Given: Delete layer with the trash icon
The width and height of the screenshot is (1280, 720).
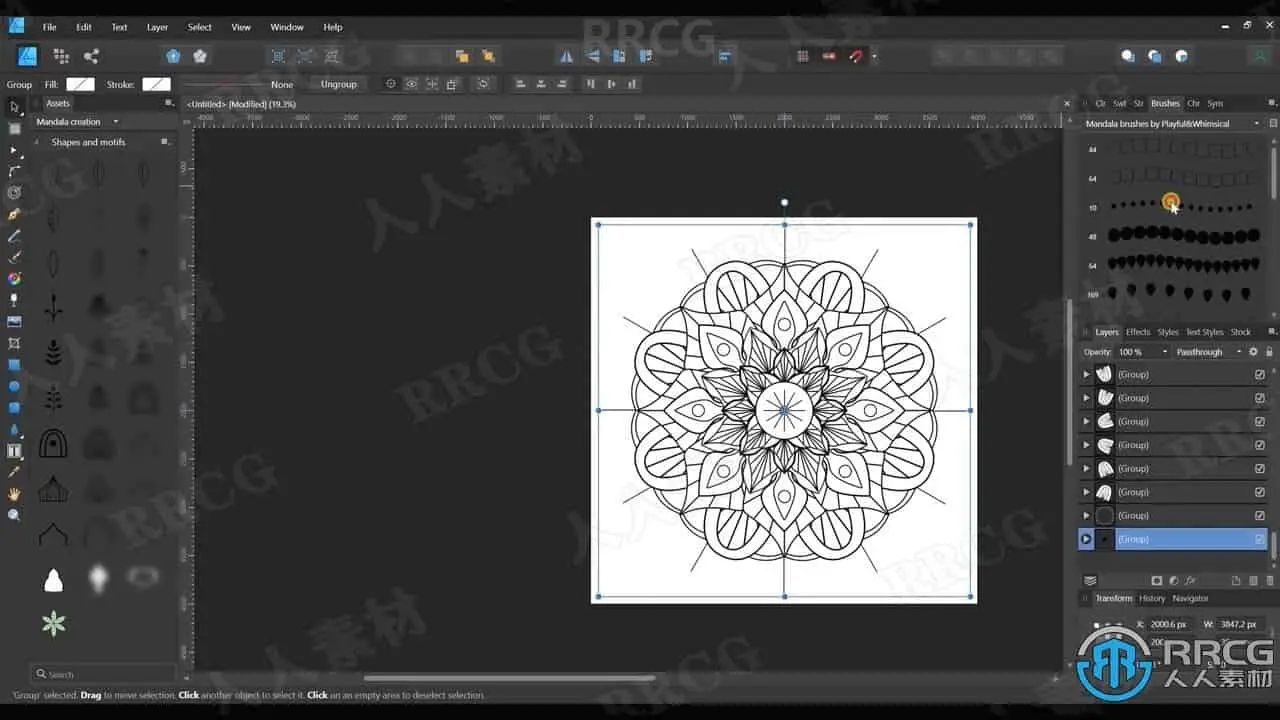Looking at the screenshot, I should (1270, 580).
